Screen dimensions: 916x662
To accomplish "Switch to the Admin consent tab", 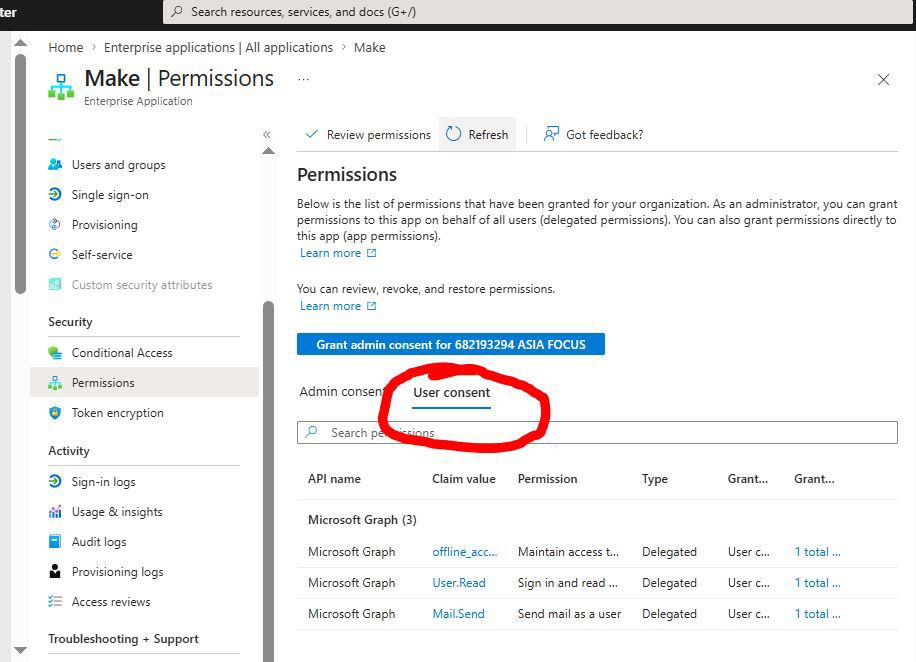I will (341, 391).
